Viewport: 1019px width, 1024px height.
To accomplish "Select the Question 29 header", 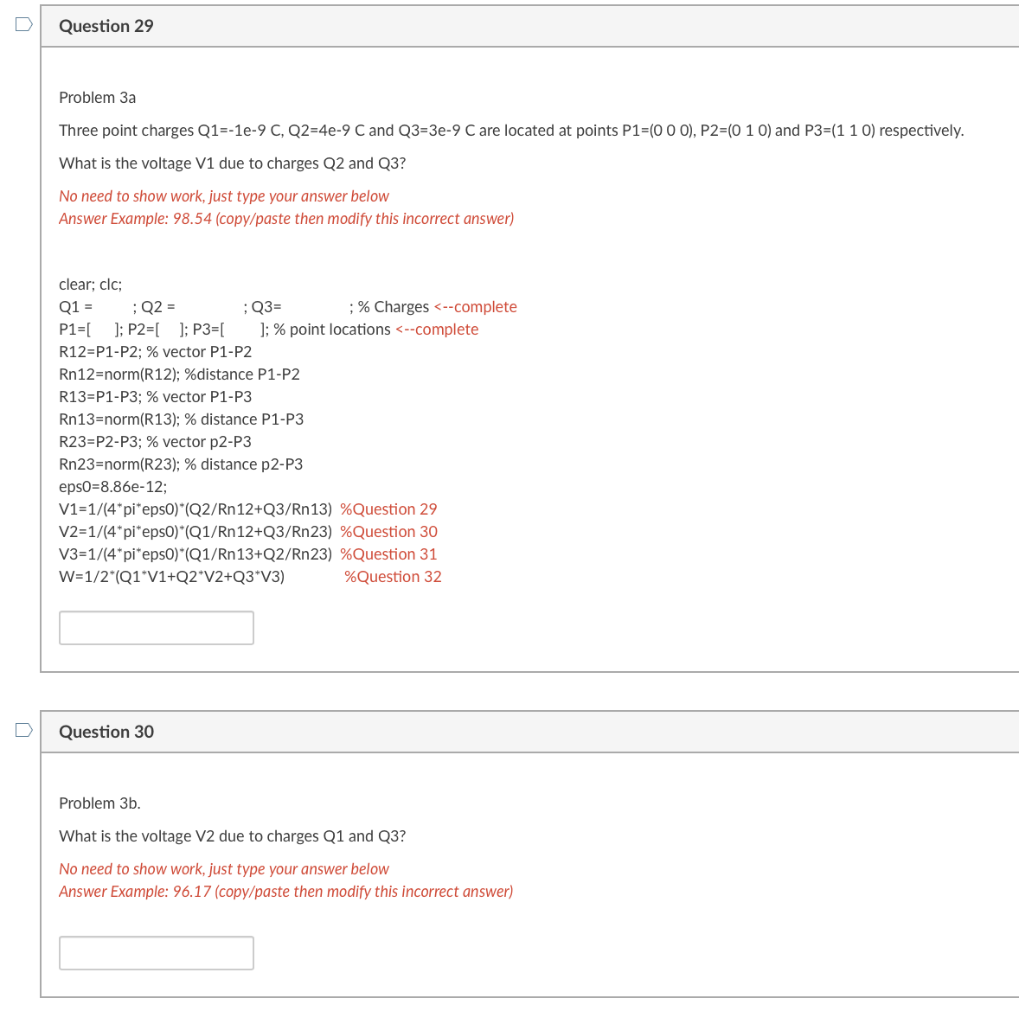I will [x=106, y=26].
